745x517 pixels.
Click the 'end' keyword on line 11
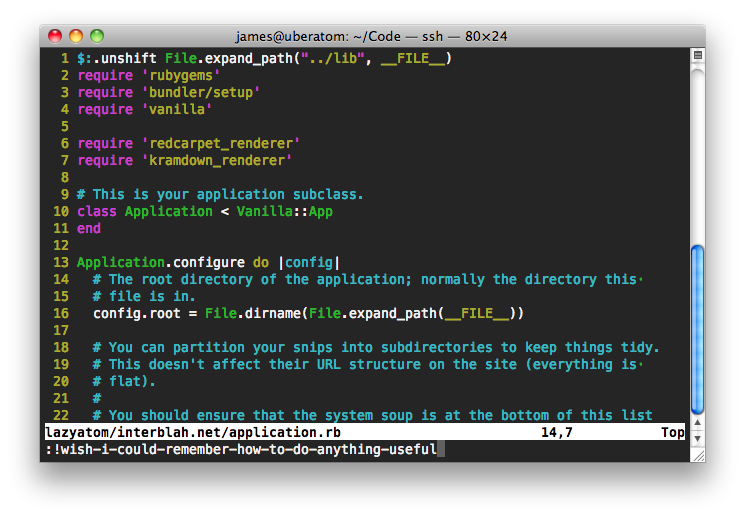89,229
